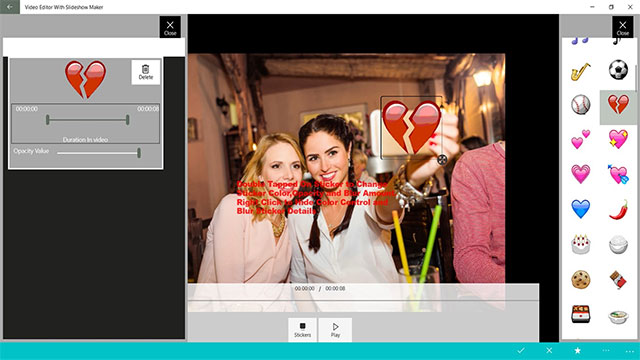Image resolution: width=640 pixels, height=360 pixels.
Task: Open the Stickers panel button
Action: coord(302,330)
